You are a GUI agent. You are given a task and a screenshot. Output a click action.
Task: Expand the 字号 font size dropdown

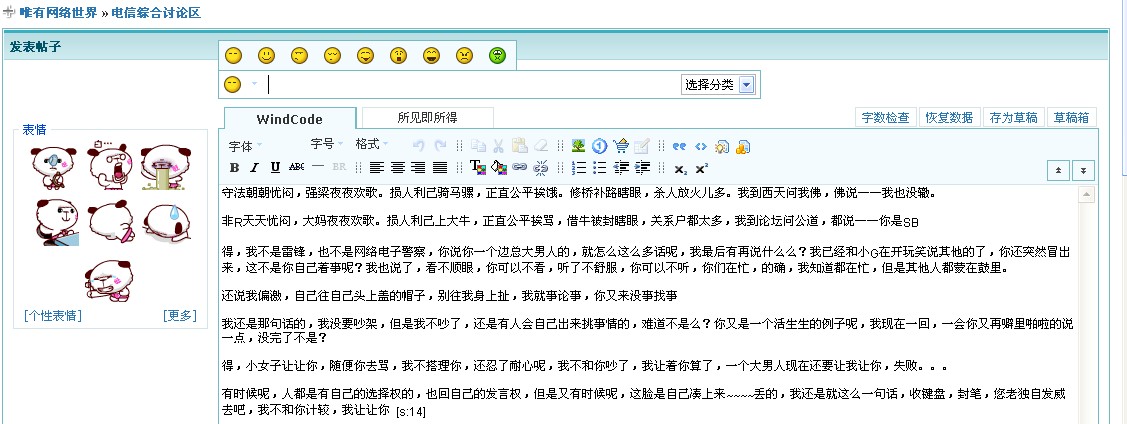326,145
